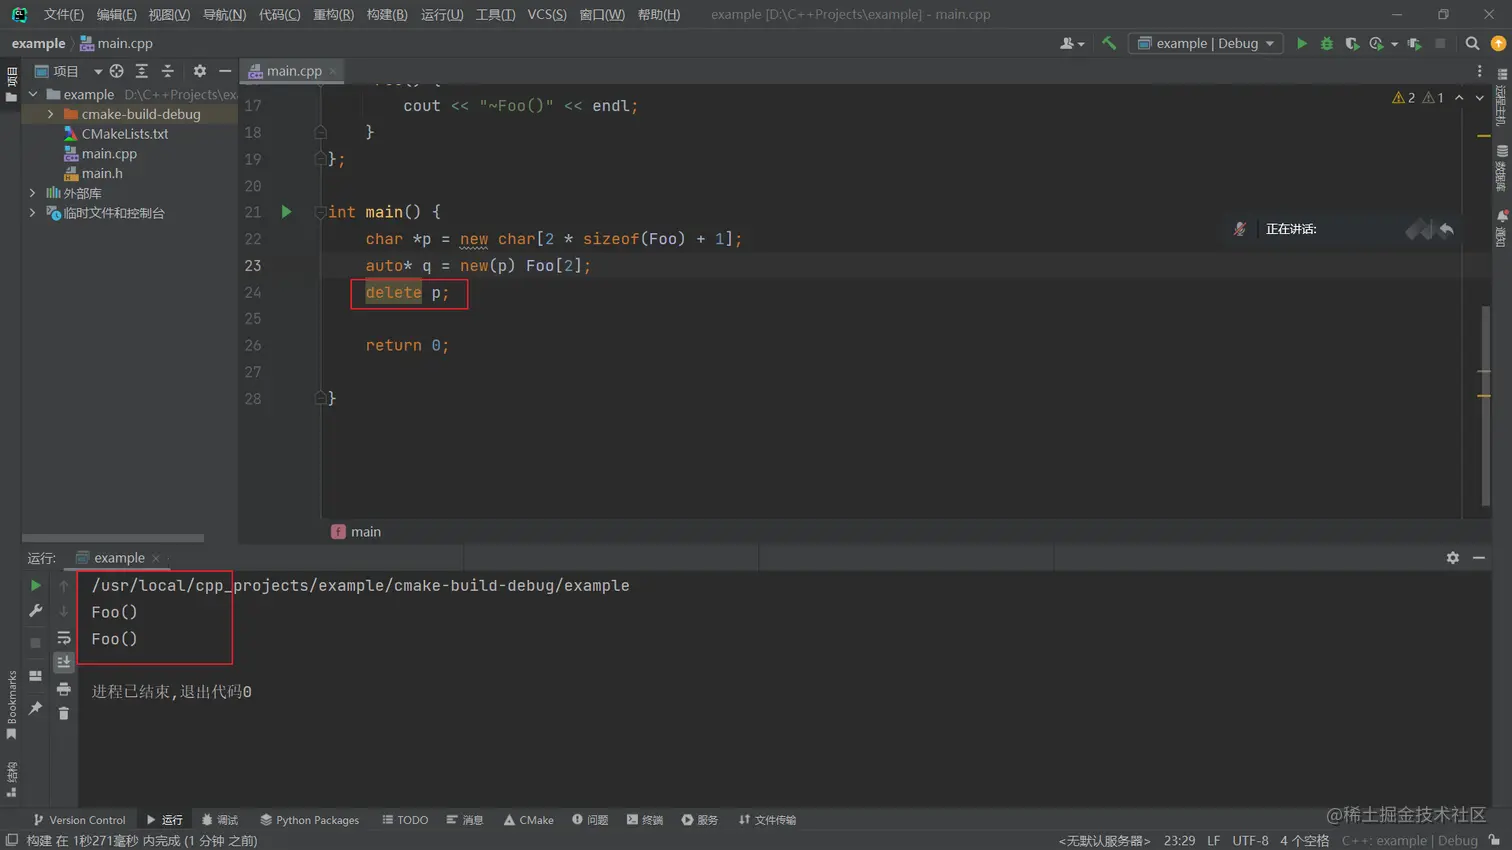Start debugging with the green bug icon
The height and width of the screenshot is (850, 1512).
pyautogui.click(x=1327, y=43)
